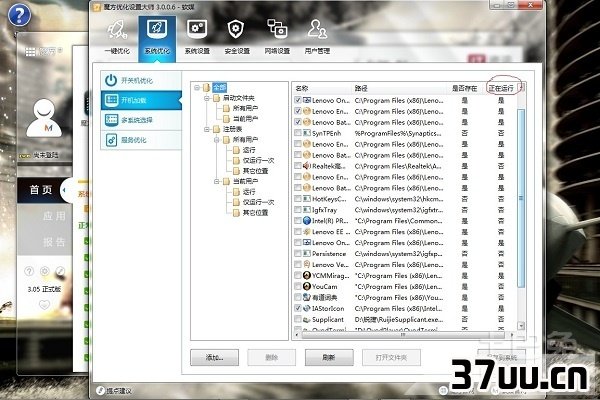
Task: Click the 全部 folder icon in tree
Action: pos(207,88)
